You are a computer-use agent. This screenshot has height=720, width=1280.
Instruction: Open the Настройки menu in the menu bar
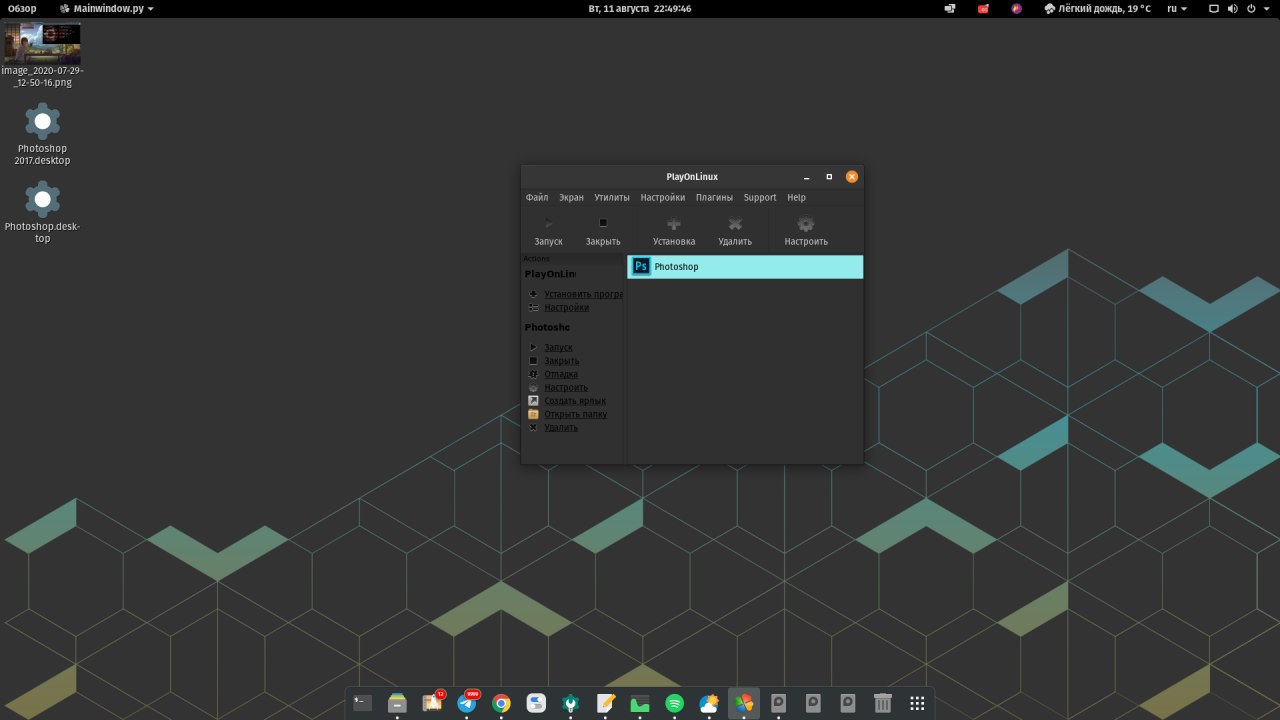(x=663, y=198)
